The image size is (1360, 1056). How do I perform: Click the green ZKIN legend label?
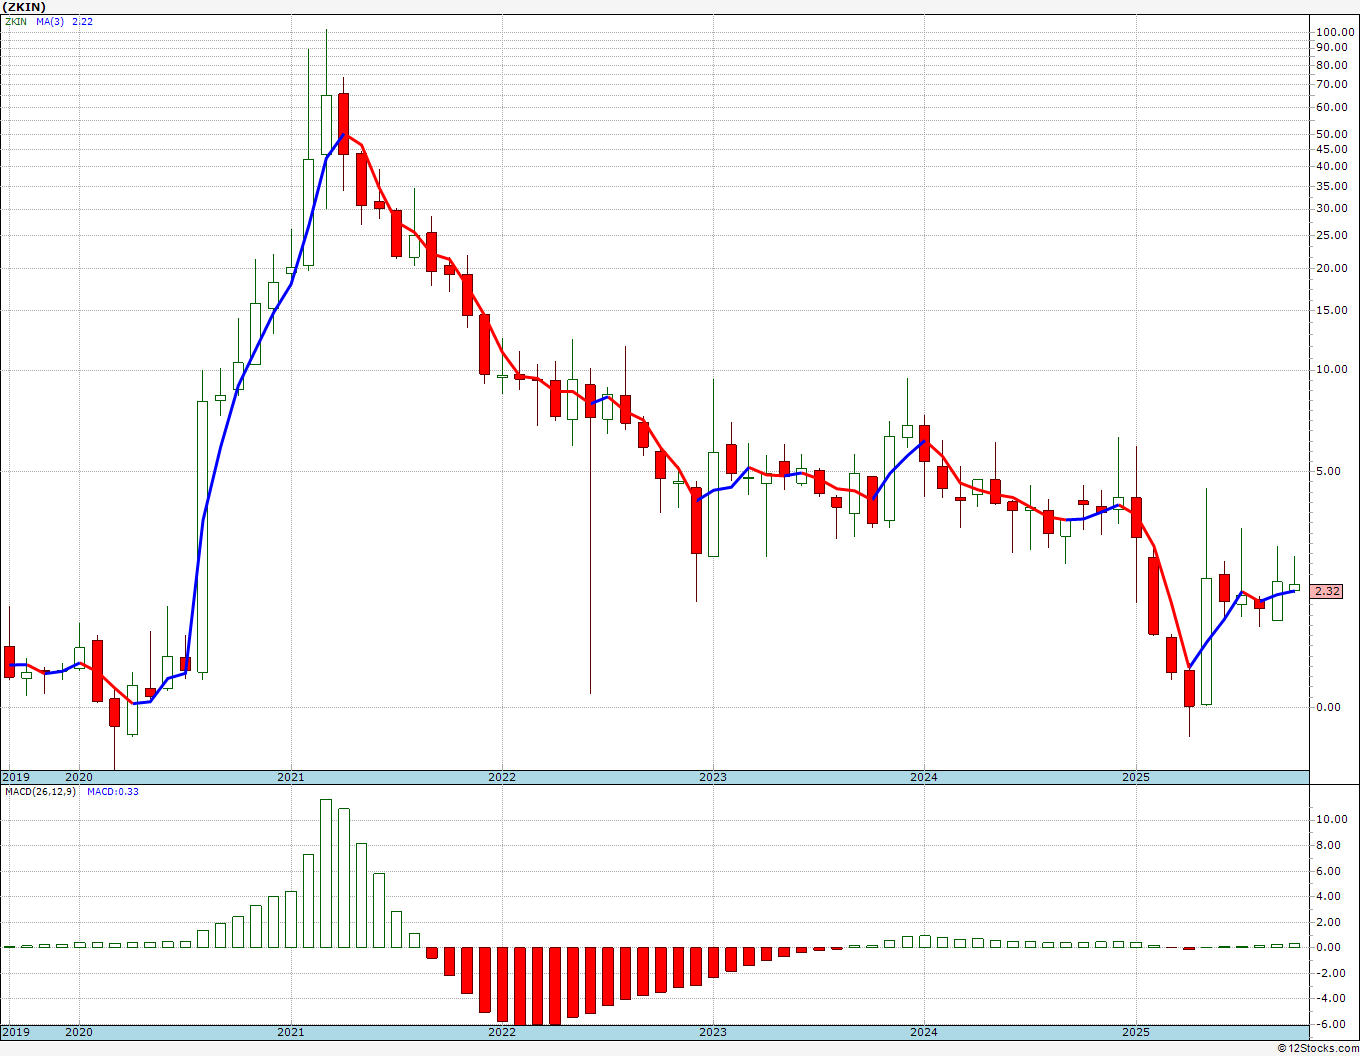tap(16, 21)
